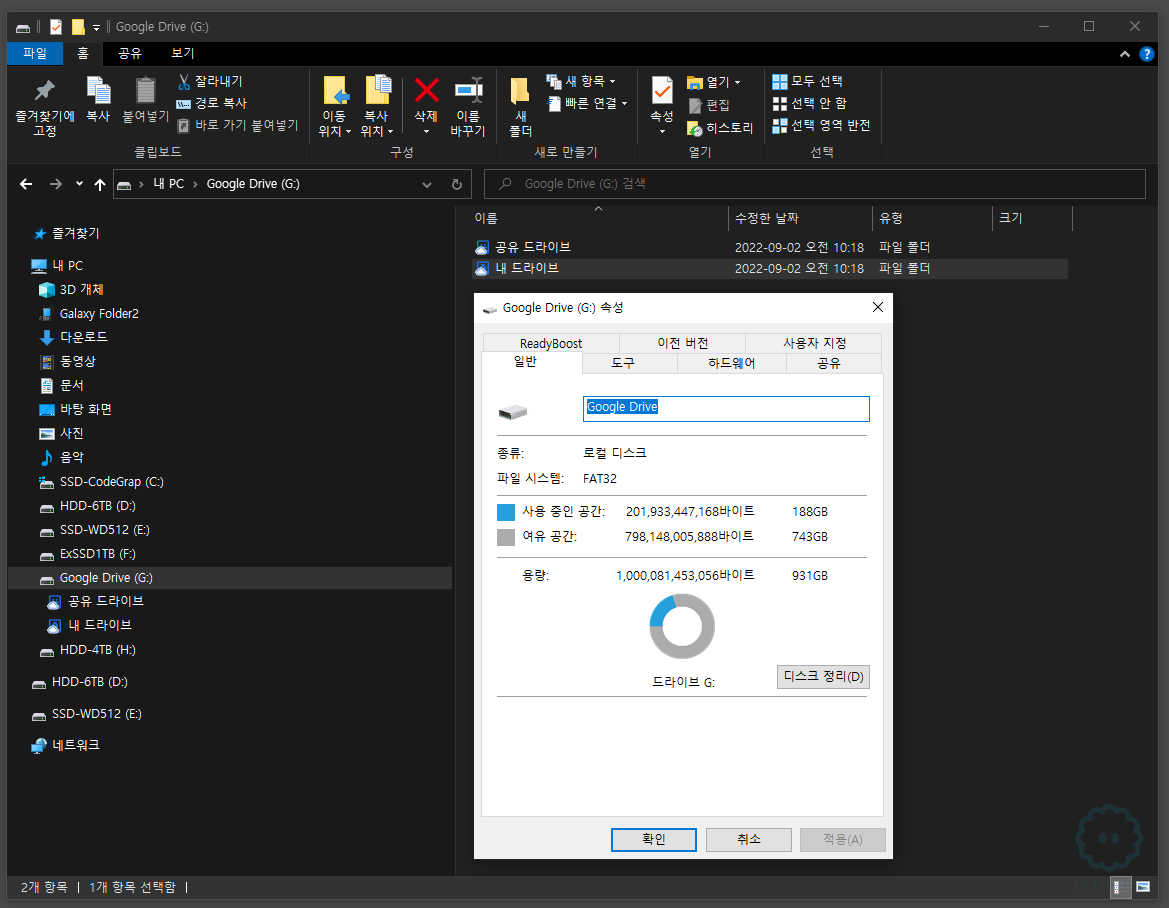Click Select none (선택 안 함)
The height and width of the screenshot is (908, 1169).
coord(810,103)
